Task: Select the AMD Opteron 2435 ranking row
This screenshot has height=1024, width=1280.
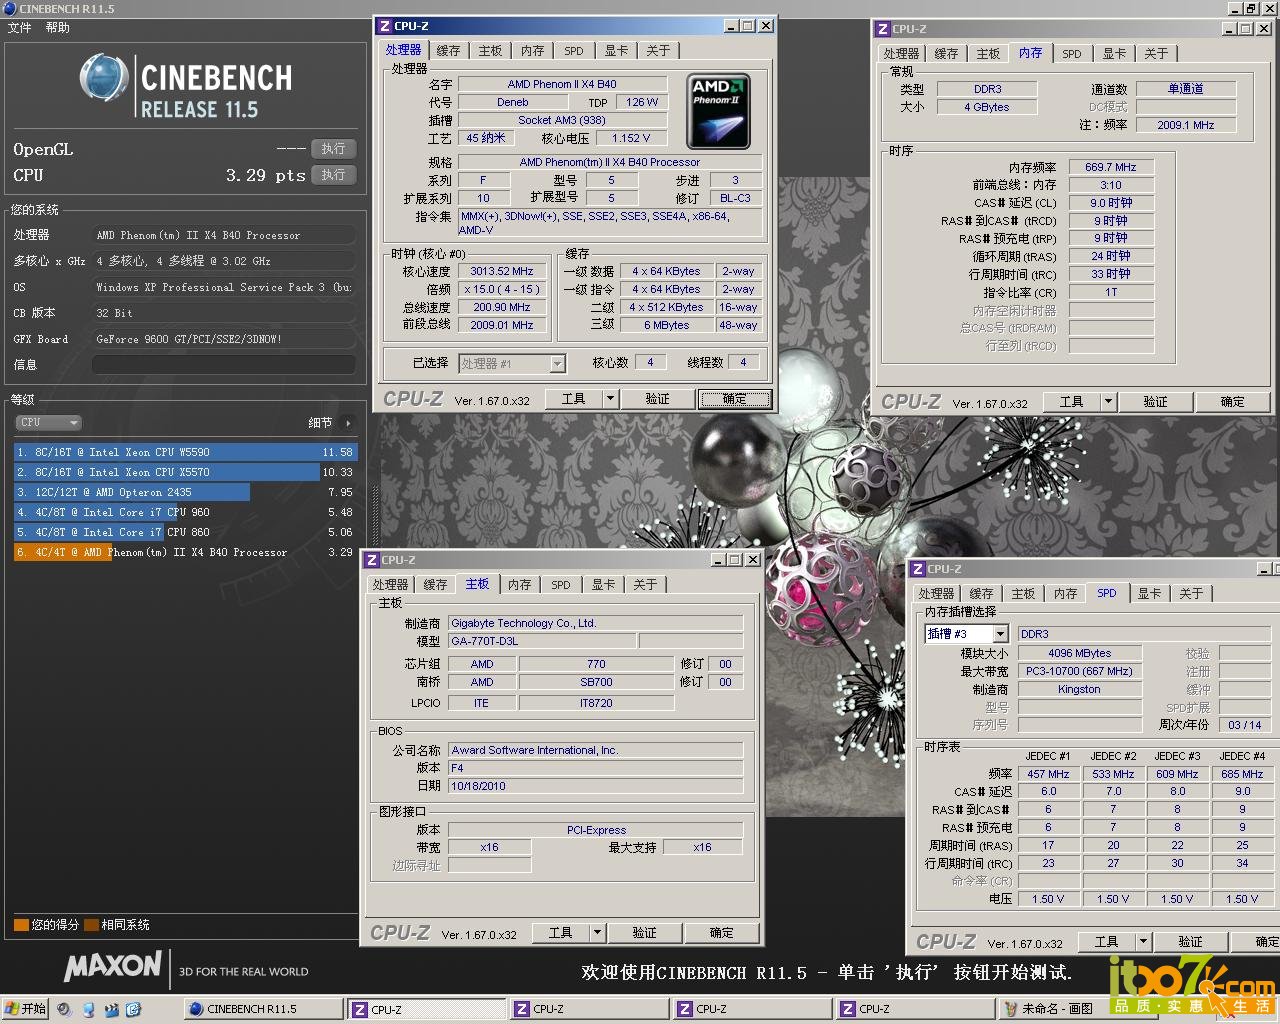Action: (x=185, y=492)
